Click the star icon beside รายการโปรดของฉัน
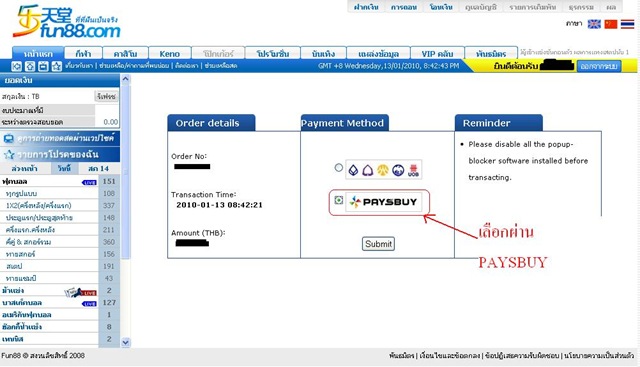The image size is (640, 367). point(9,154)
